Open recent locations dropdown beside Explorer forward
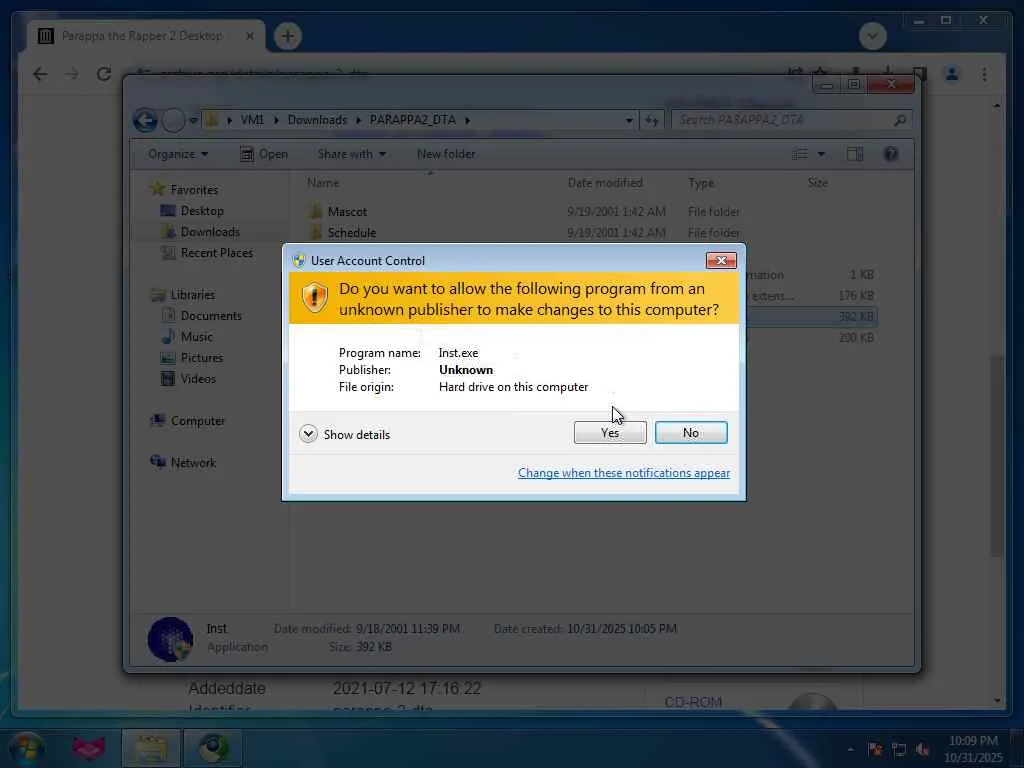Screen dimensions: 1024x768 click(193, 120)
